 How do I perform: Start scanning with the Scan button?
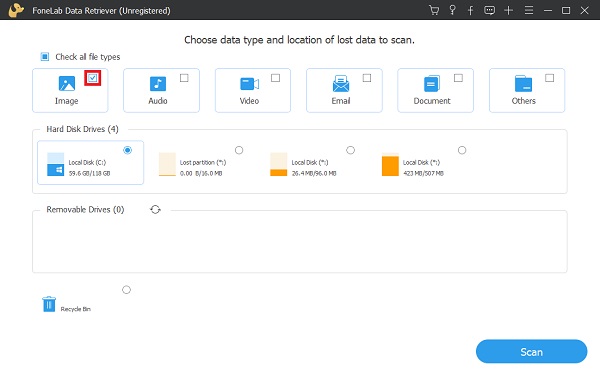click(532, 352)
